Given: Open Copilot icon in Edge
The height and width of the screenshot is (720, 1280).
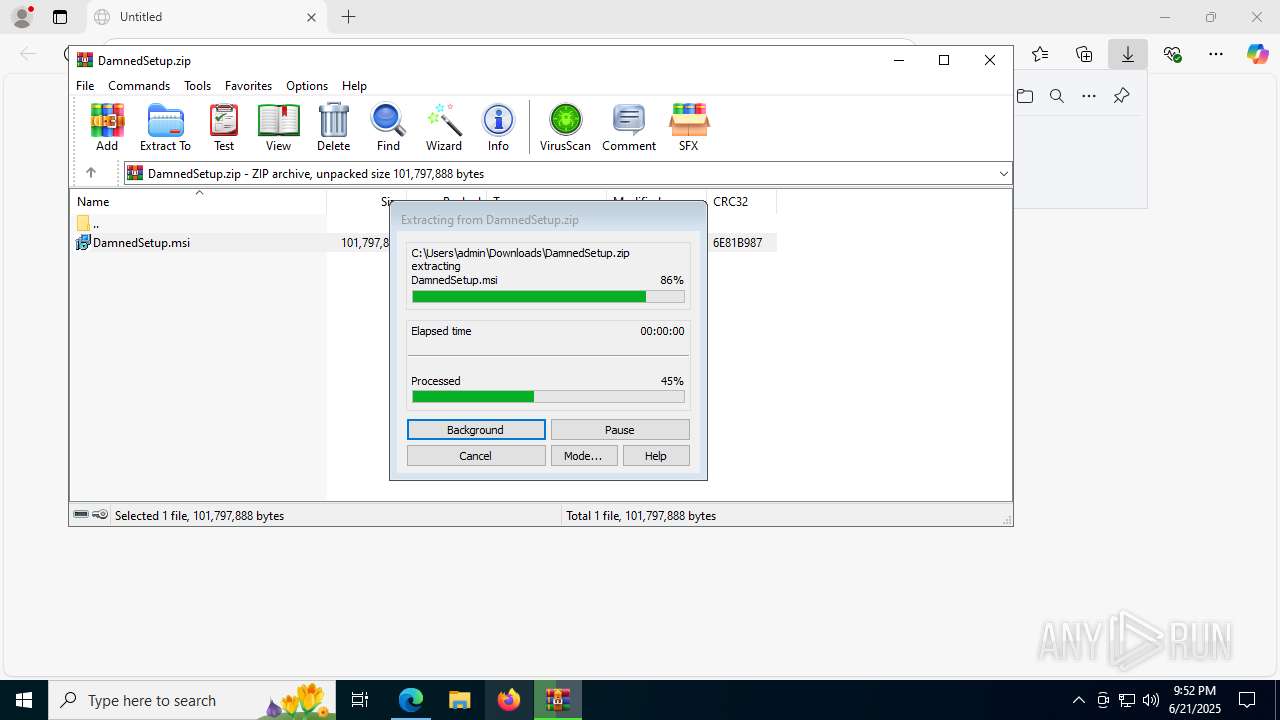Looking at the screenshot, I should point(1257,54).
